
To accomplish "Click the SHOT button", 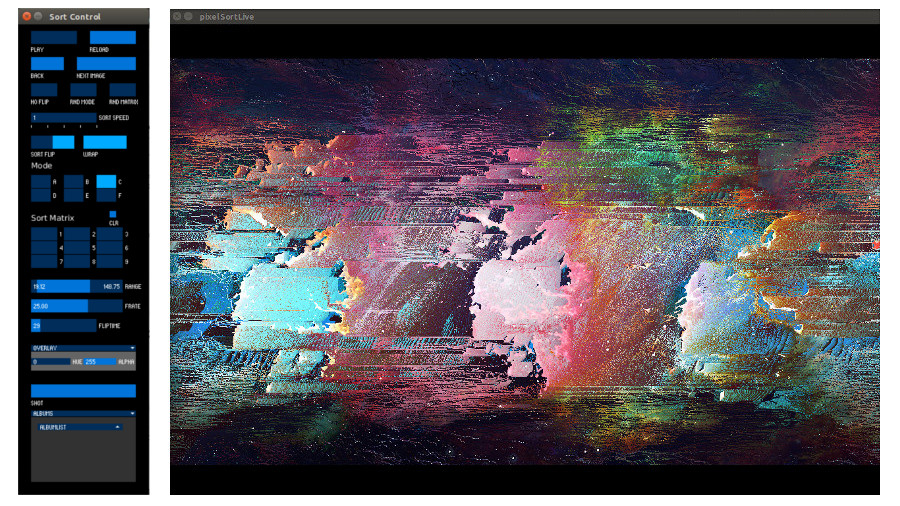I will (x=83, y=391).
